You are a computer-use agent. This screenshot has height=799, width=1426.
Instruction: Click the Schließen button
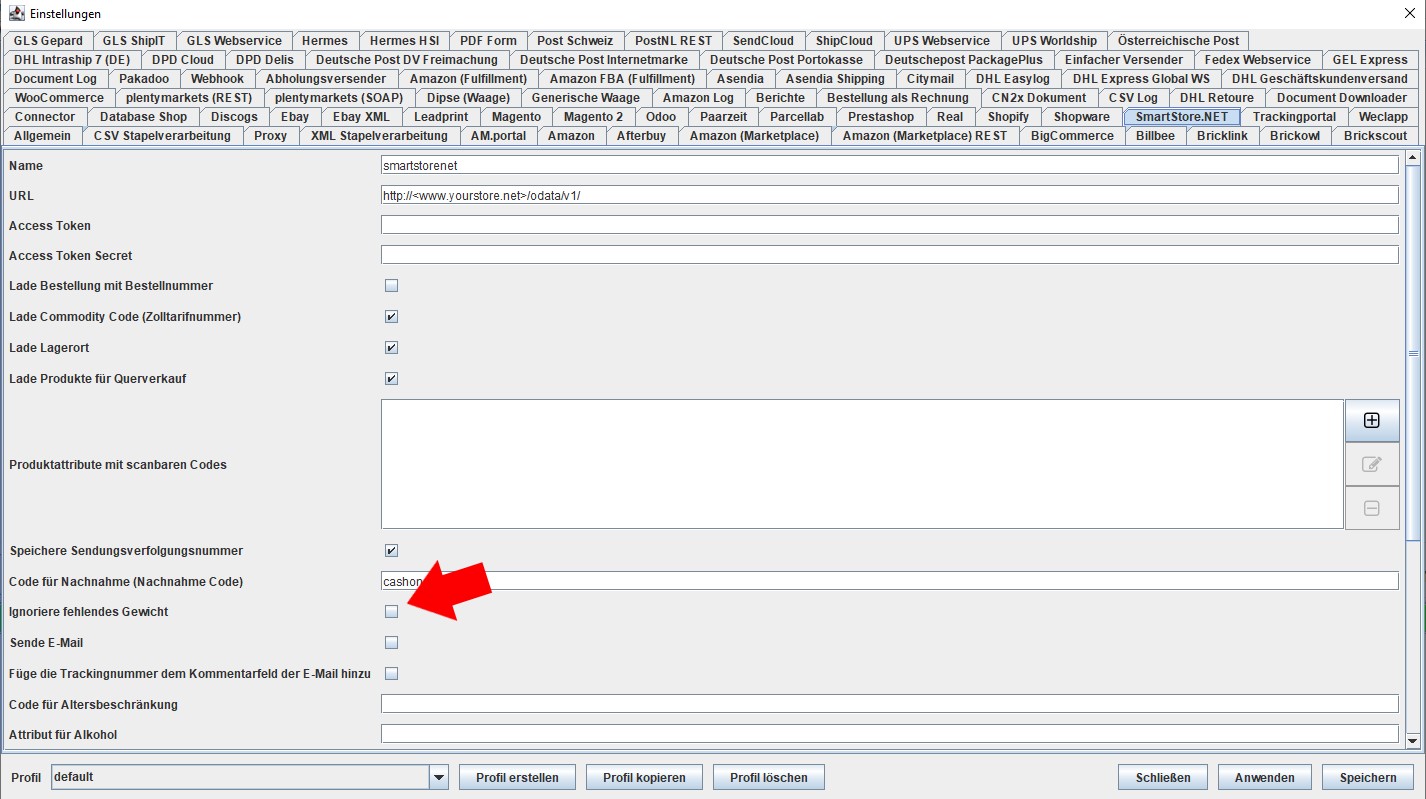(1163, 777)
